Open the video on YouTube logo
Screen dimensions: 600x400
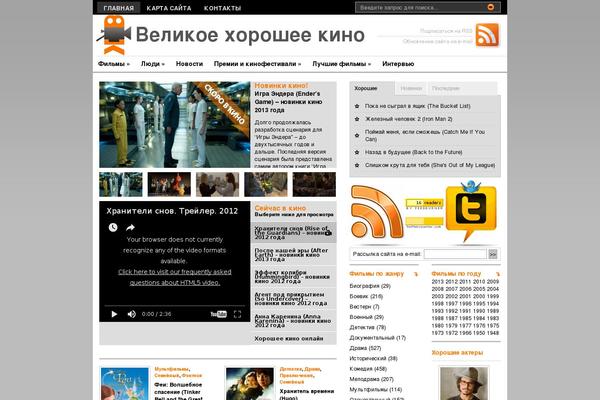(218, 314)
